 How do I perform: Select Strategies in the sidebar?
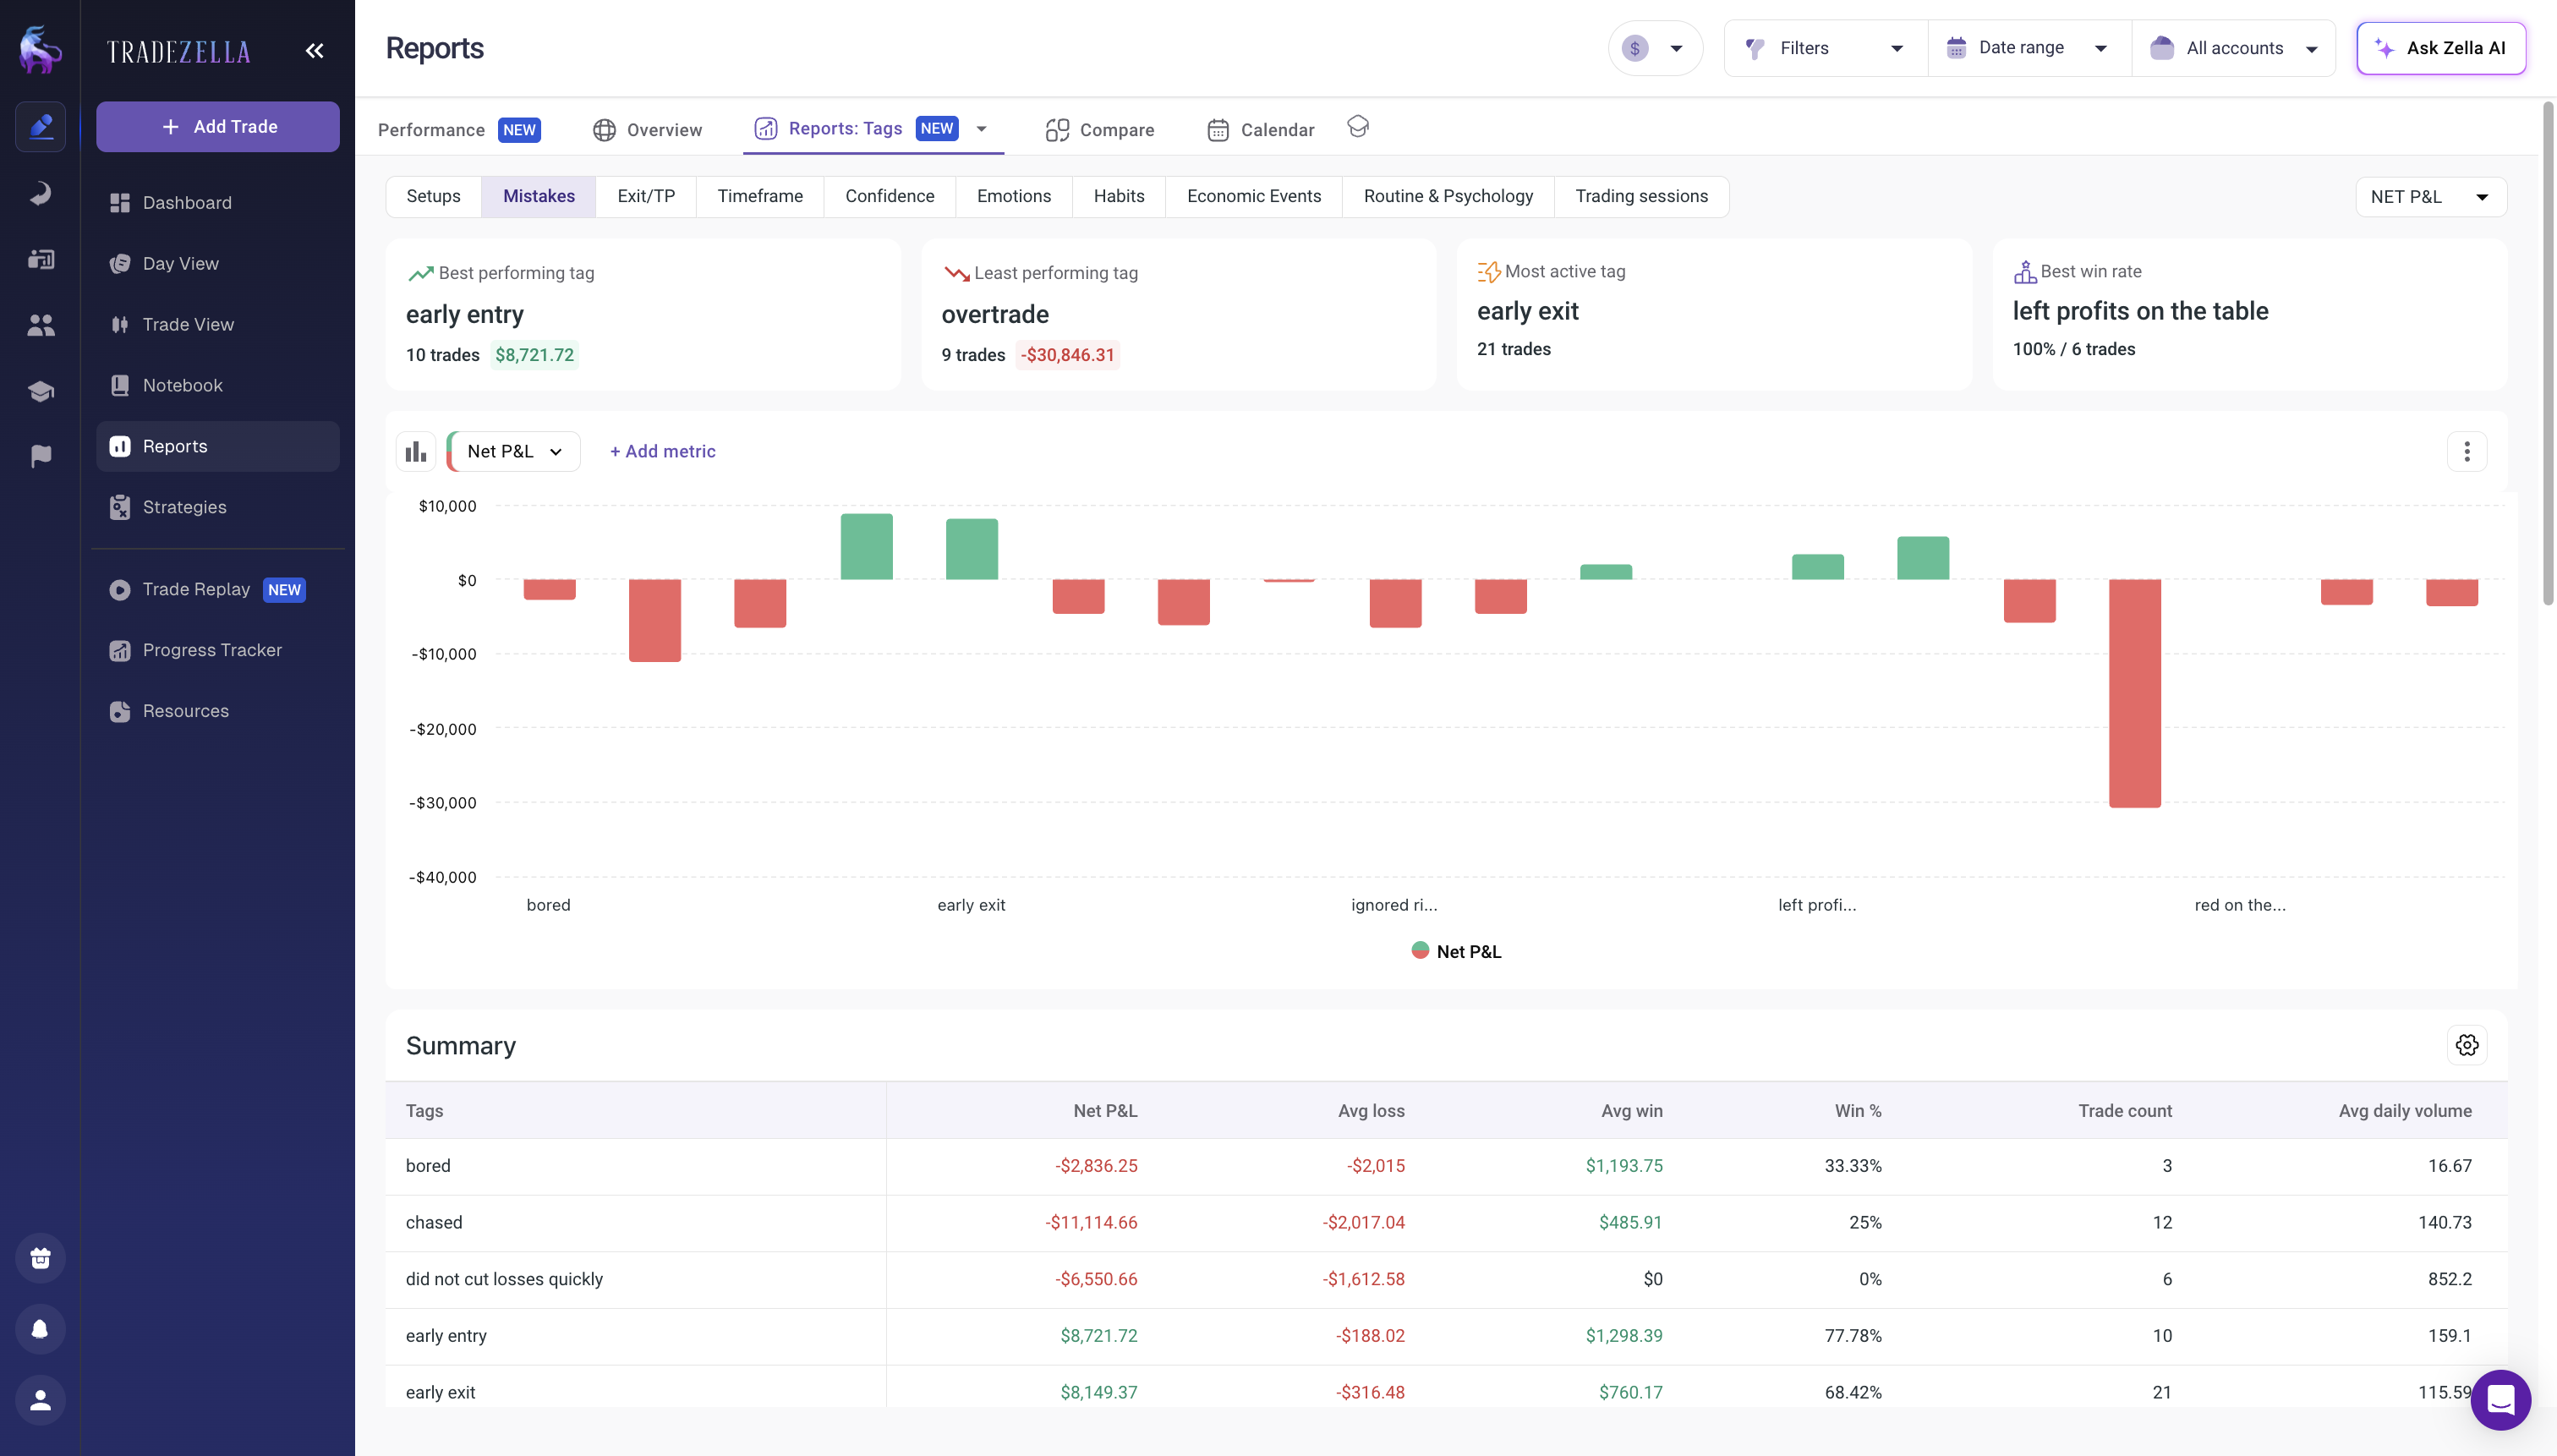[x=185, y=507]
